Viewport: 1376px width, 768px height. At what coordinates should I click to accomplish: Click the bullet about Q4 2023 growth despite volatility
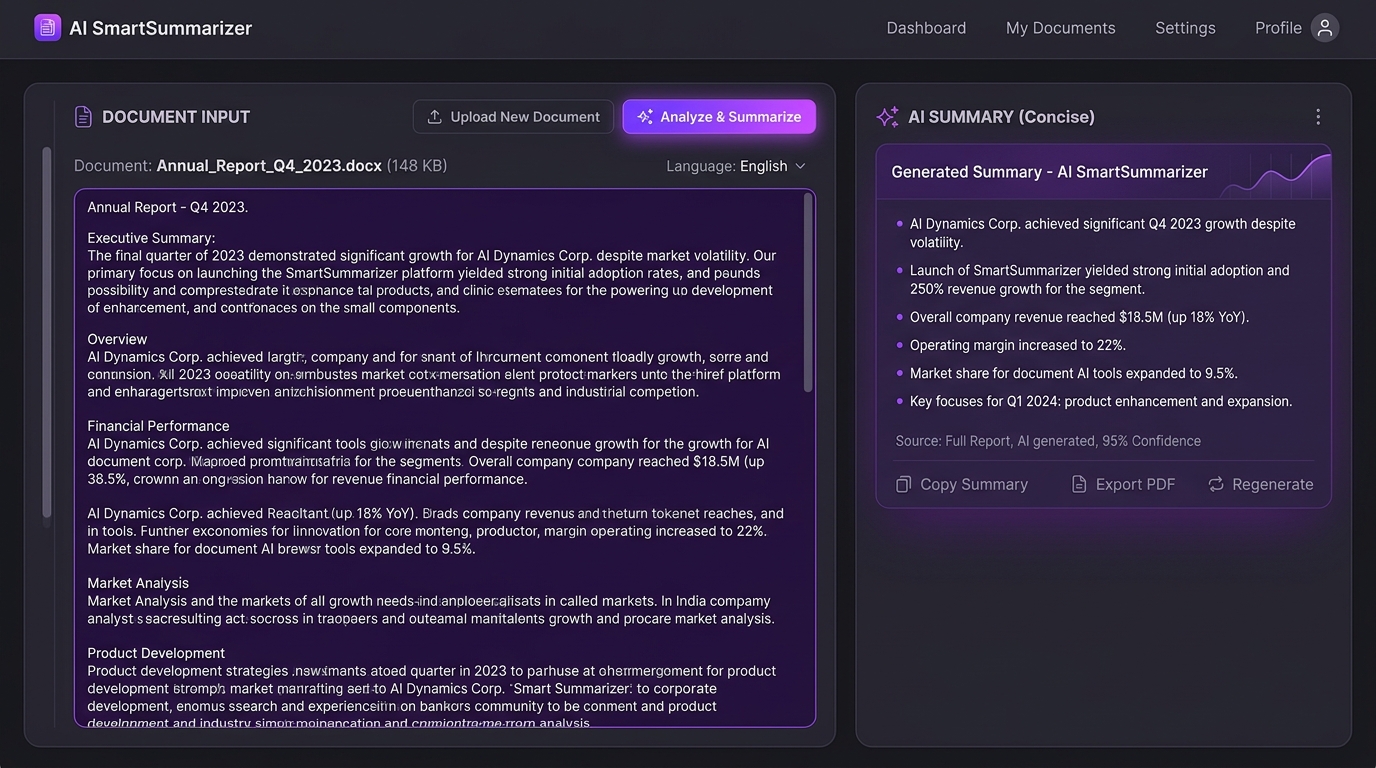click(x=1103, y=233)
